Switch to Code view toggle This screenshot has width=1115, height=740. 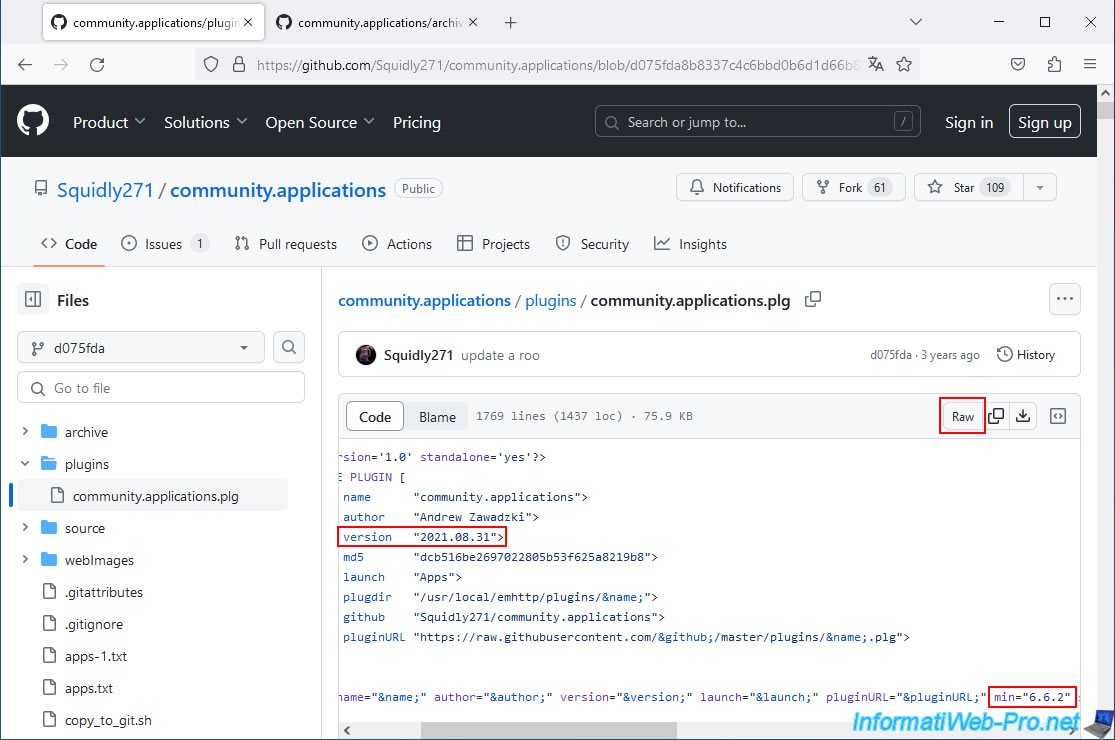375,417
